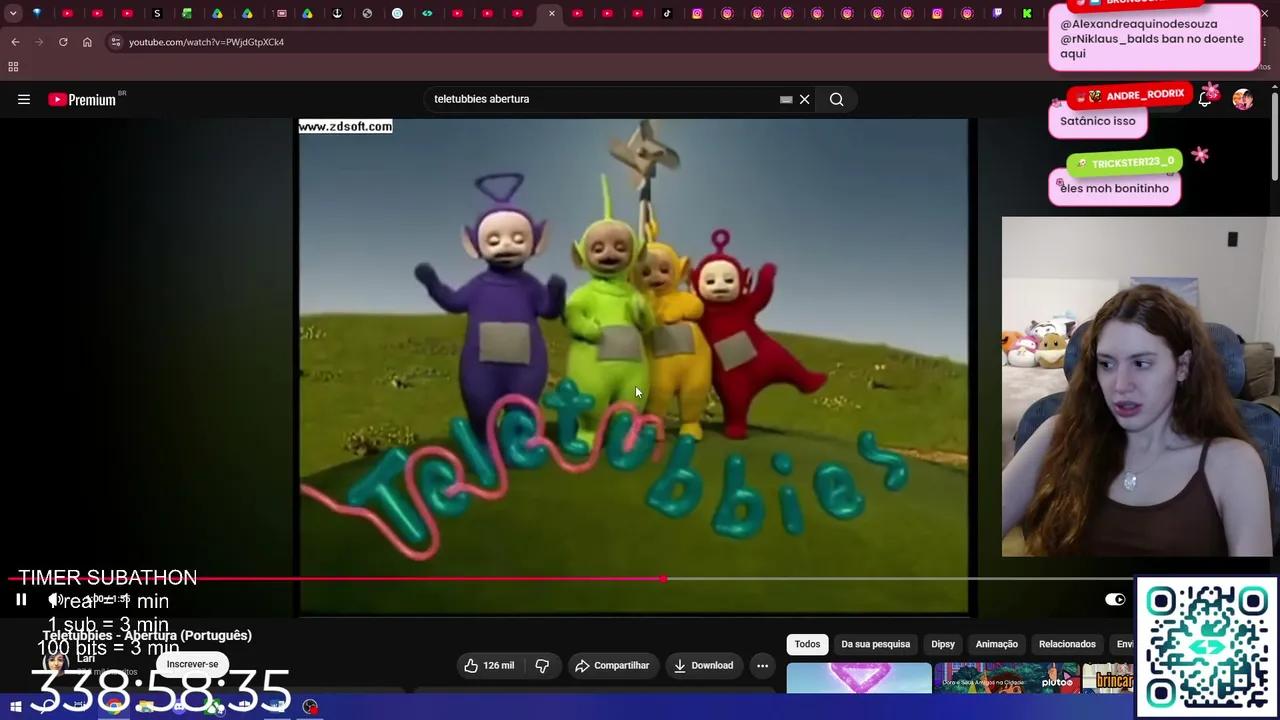Select the Dipsy filter chip
Viewport: 1280px width, 720px height.
click(x=943, y=644)
